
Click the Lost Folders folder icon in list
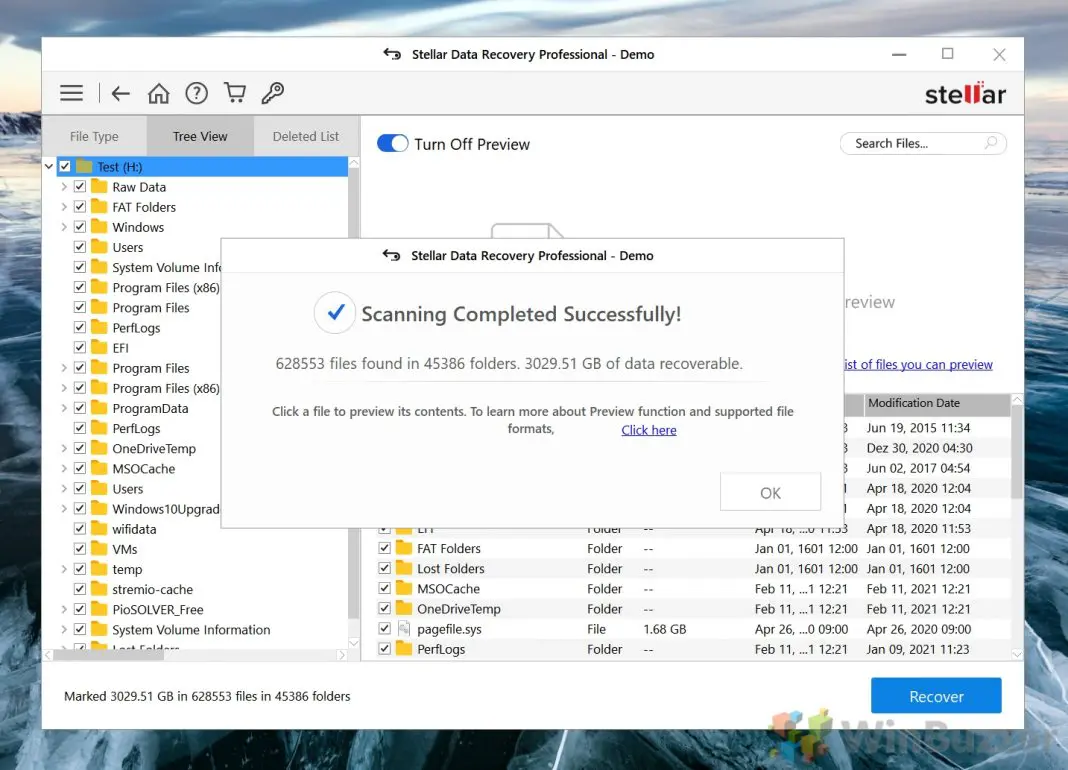404,568
